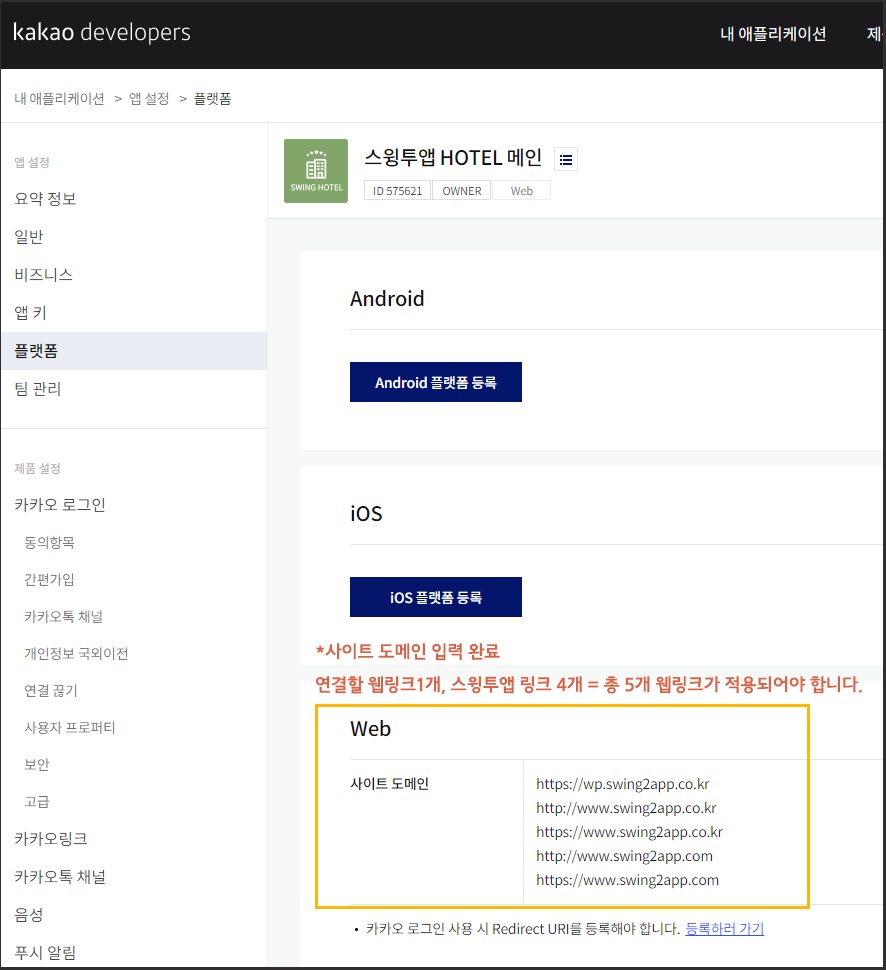
Task: Open the app list icon beside the title
Action: (565, 158)
